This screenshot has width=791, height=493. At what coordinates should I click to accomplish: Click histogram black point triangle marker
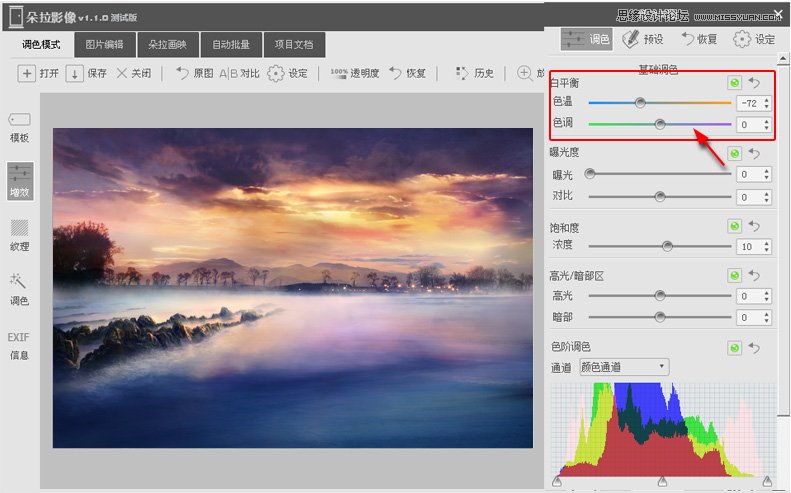click(x=556, y=480)
